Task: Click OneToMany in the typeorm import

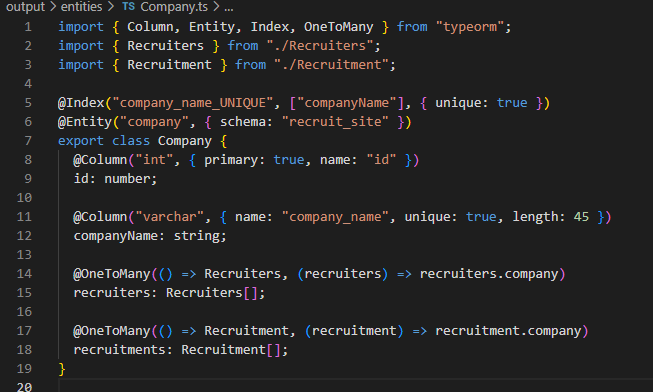Action: (x=339, y=27)
